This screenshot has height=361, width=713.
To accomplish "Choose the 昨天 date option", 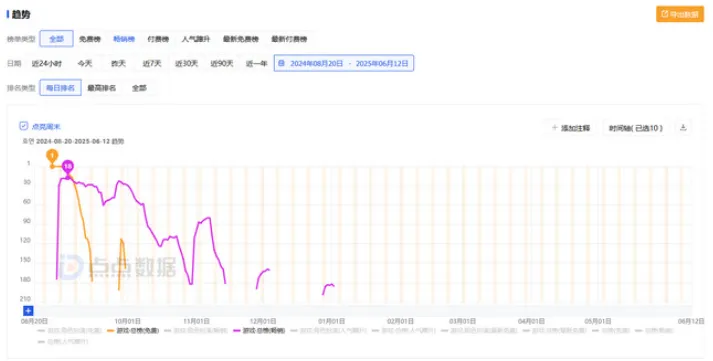I will pos(118,64).
